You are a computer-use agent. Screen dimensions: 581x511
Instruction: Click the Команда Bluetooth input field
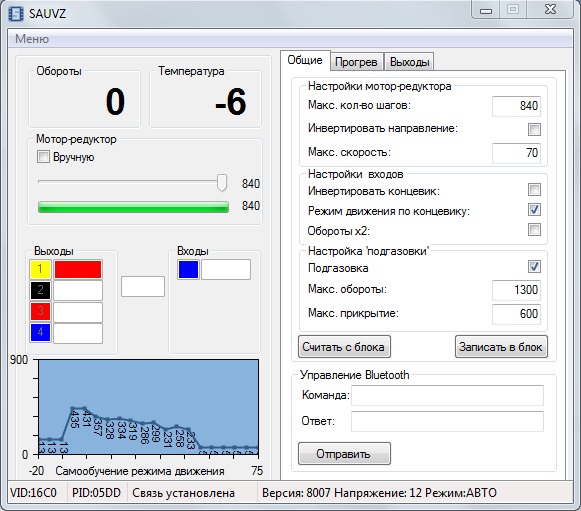(x=447, y=395)
